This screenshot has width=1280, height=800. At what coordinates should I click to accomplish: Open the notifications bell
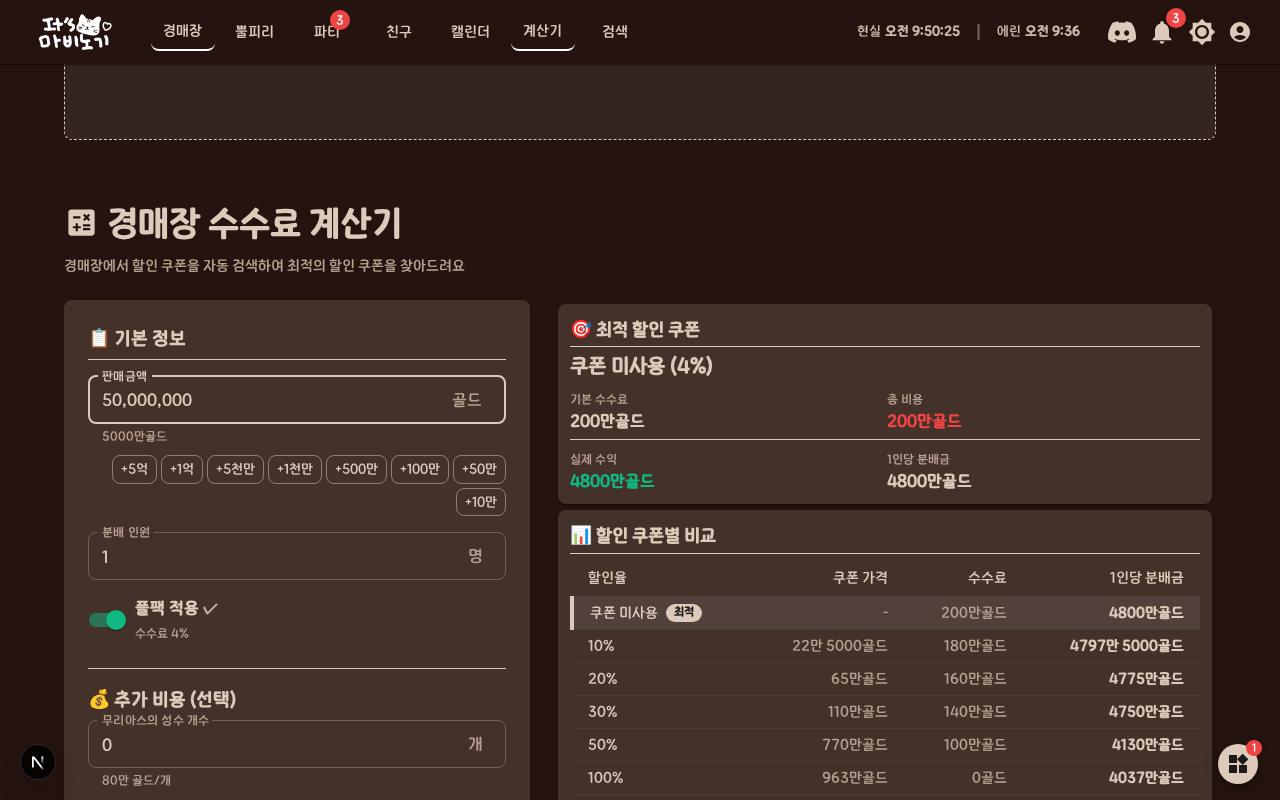click(1162, 32)
